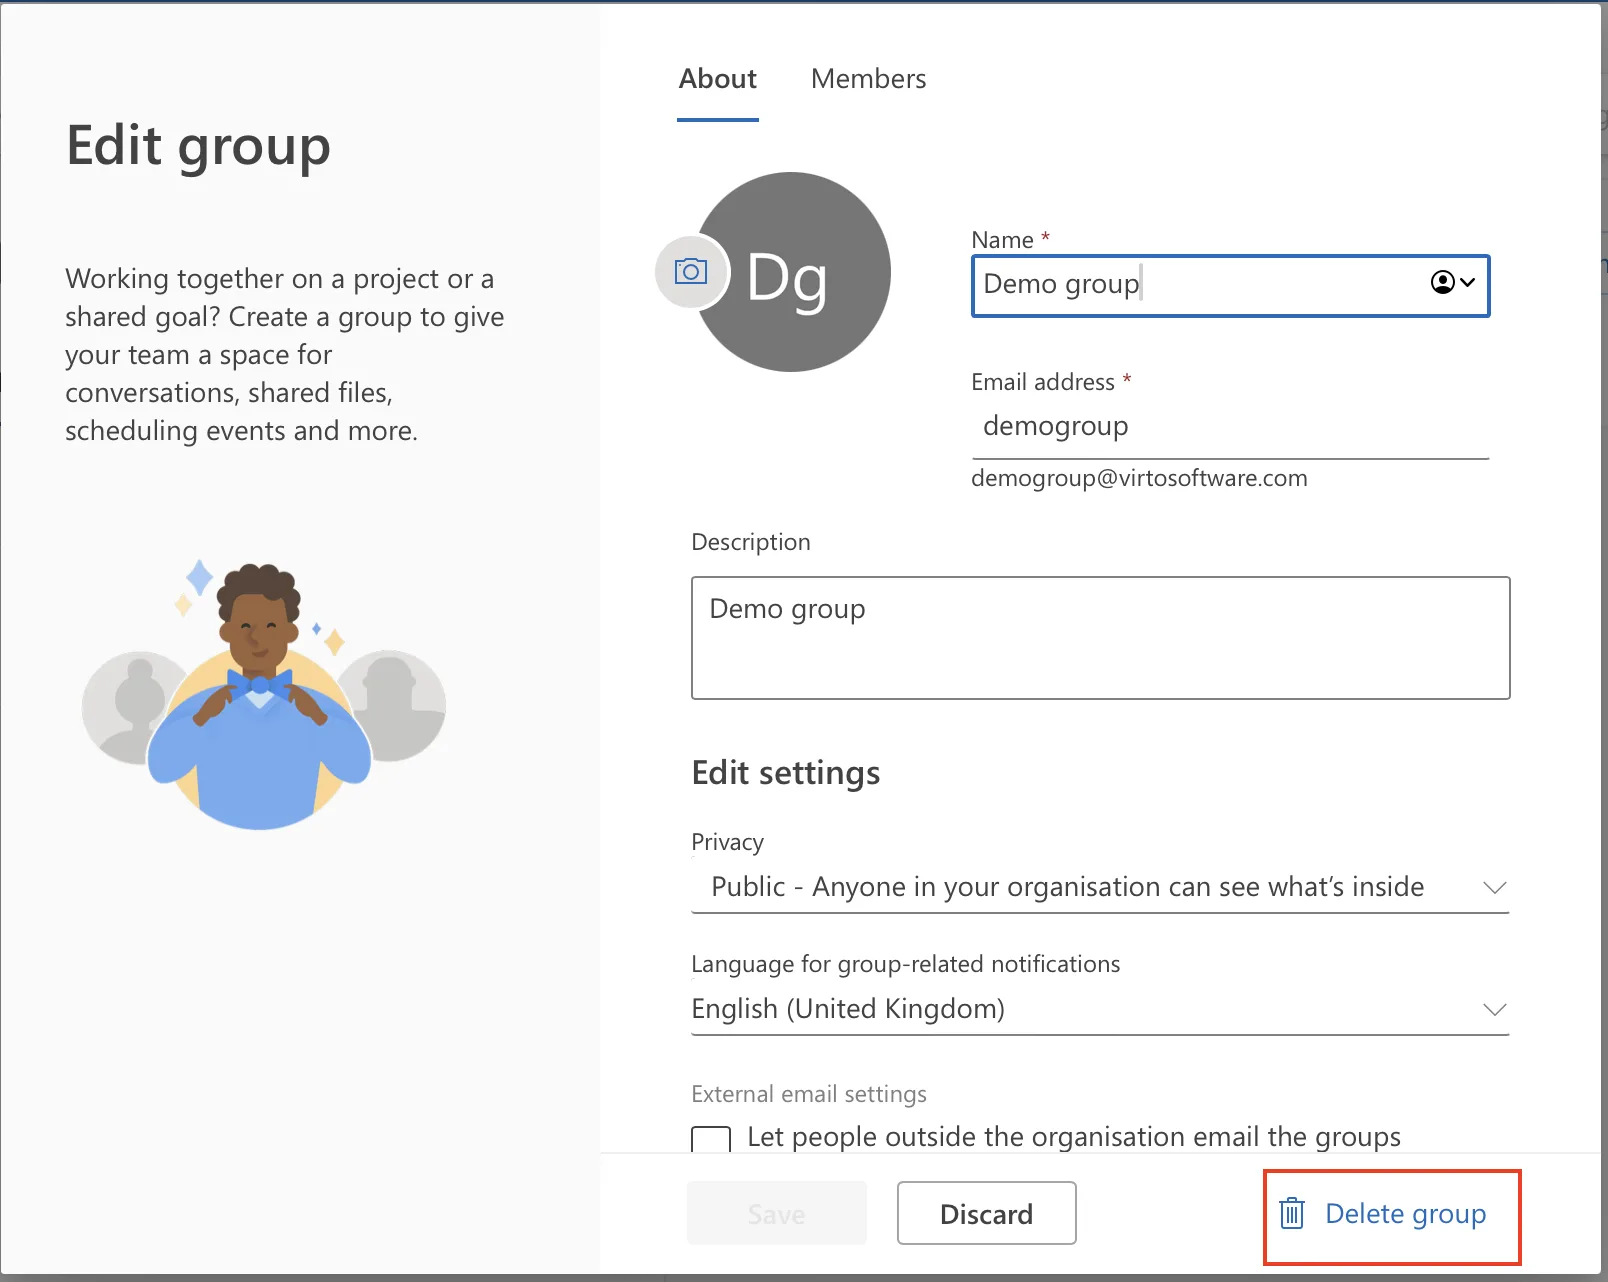This screenshot has height=1282, width=1608.
Task: Click the Save button
Action: tap(776, 1213)
